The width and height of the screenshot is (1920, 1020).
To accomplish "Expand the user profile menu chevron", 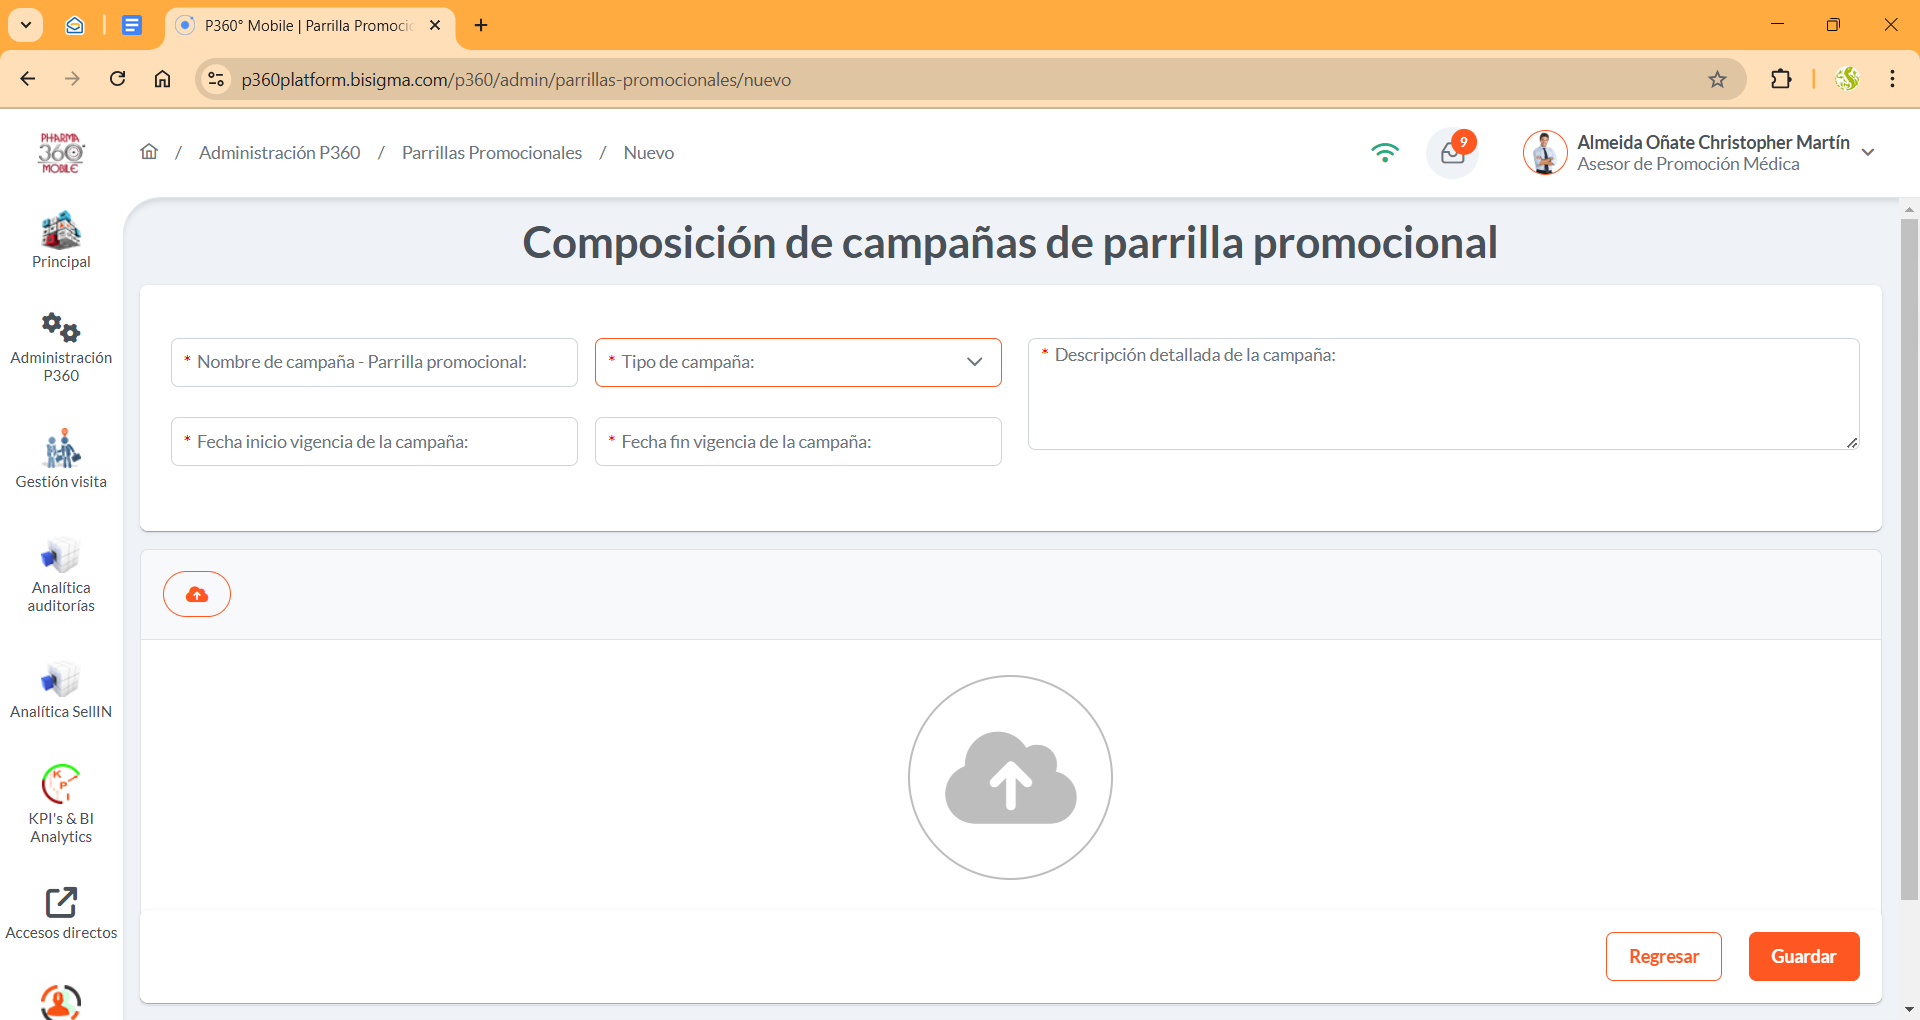I will 1868,153.
